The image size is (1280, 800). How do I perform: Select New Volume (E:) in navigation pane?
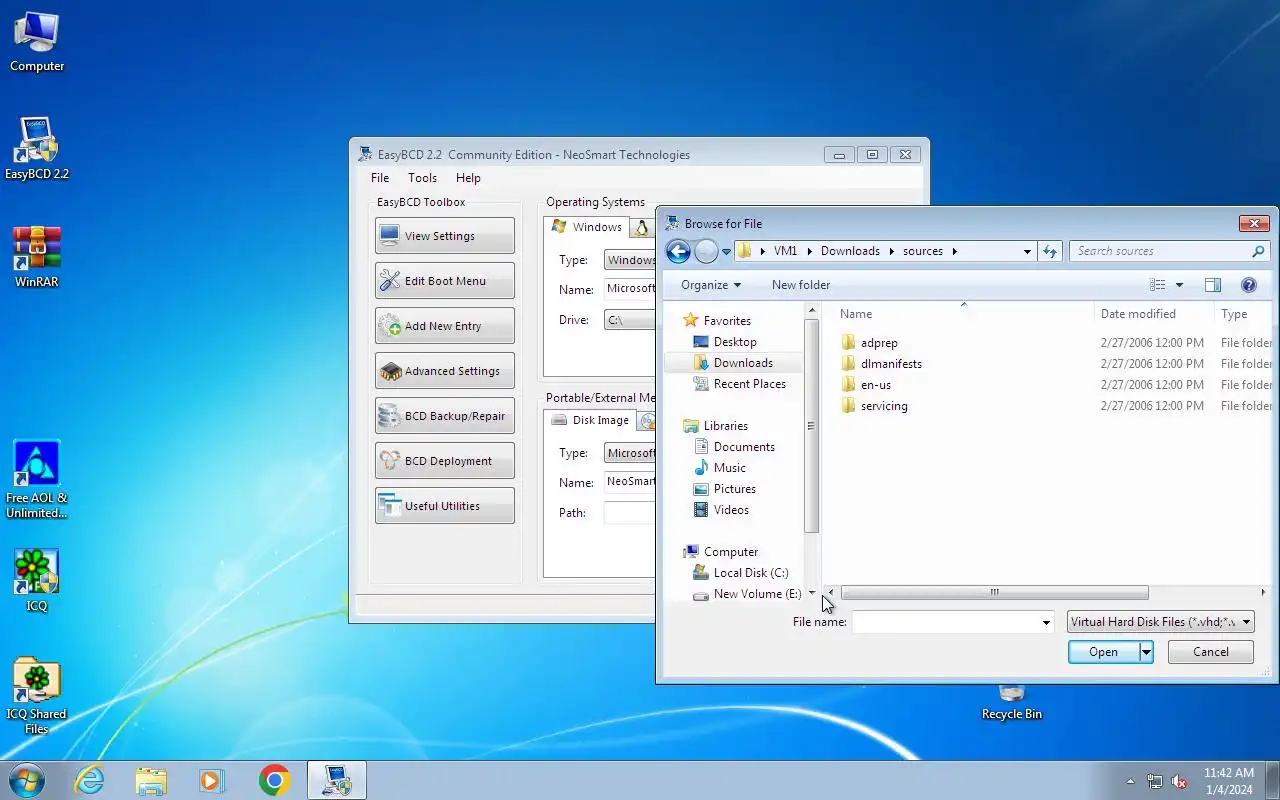[x=747, y=594]
